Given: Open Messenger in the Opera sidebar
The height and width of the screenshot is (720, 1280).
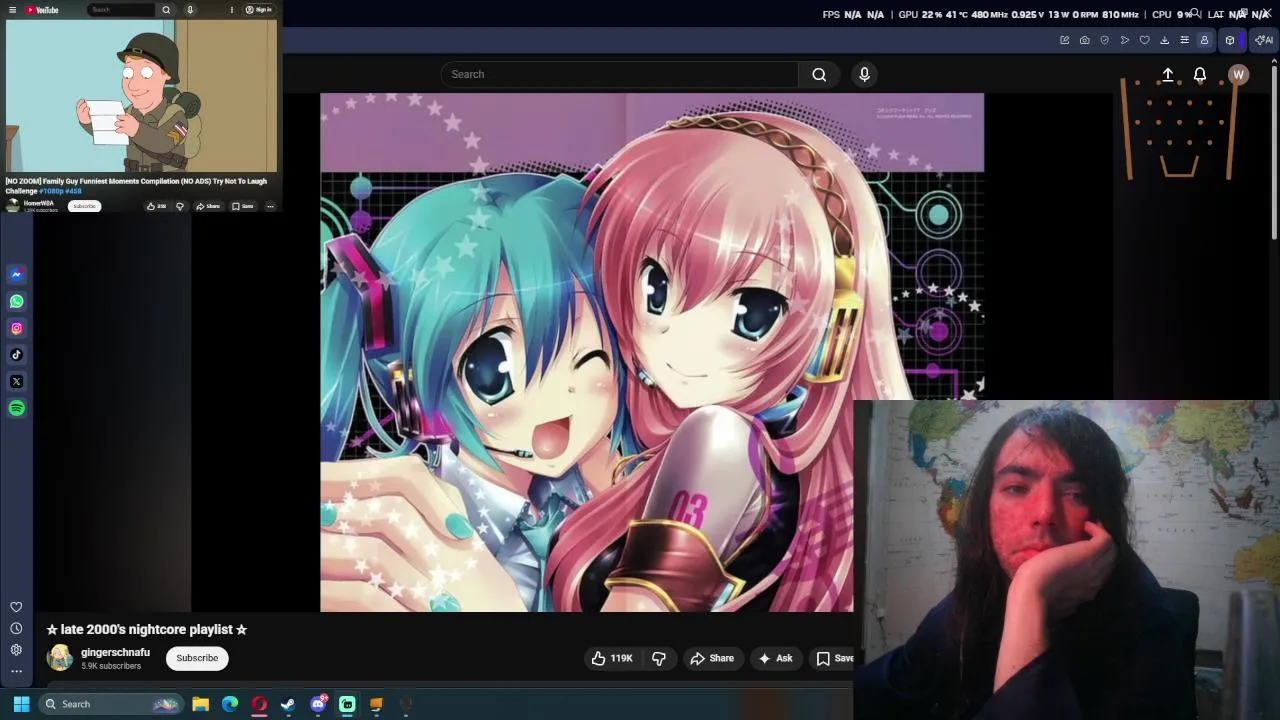Looking at the screenshot, I should coord(16,274).
